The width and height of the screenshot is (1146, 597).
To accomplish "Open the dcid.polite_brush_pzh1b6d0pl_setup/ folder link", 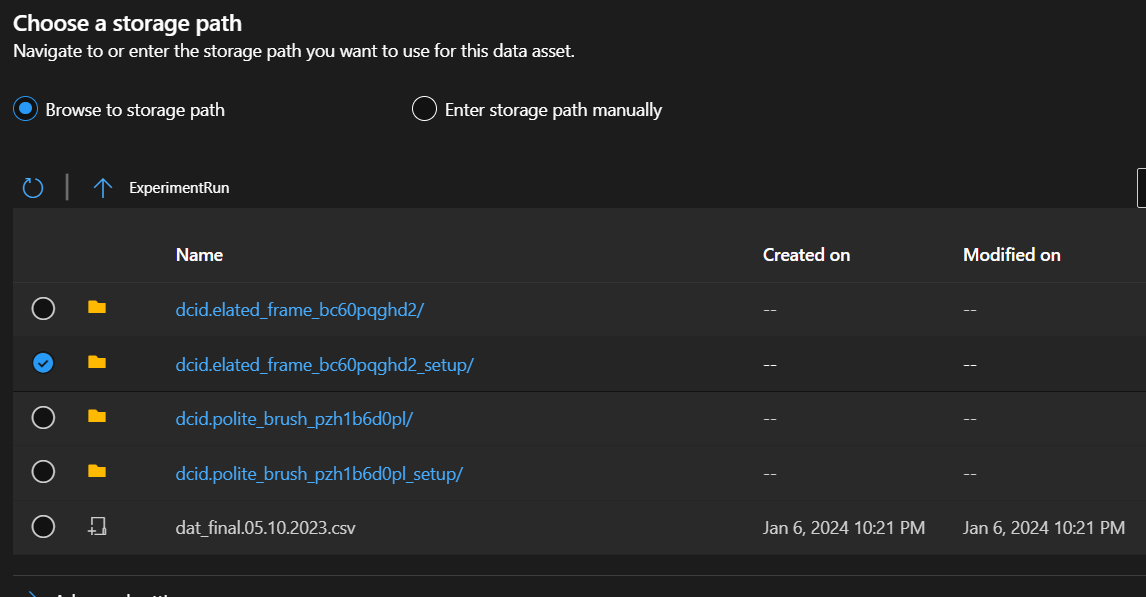I will click(x=321, y=472).
